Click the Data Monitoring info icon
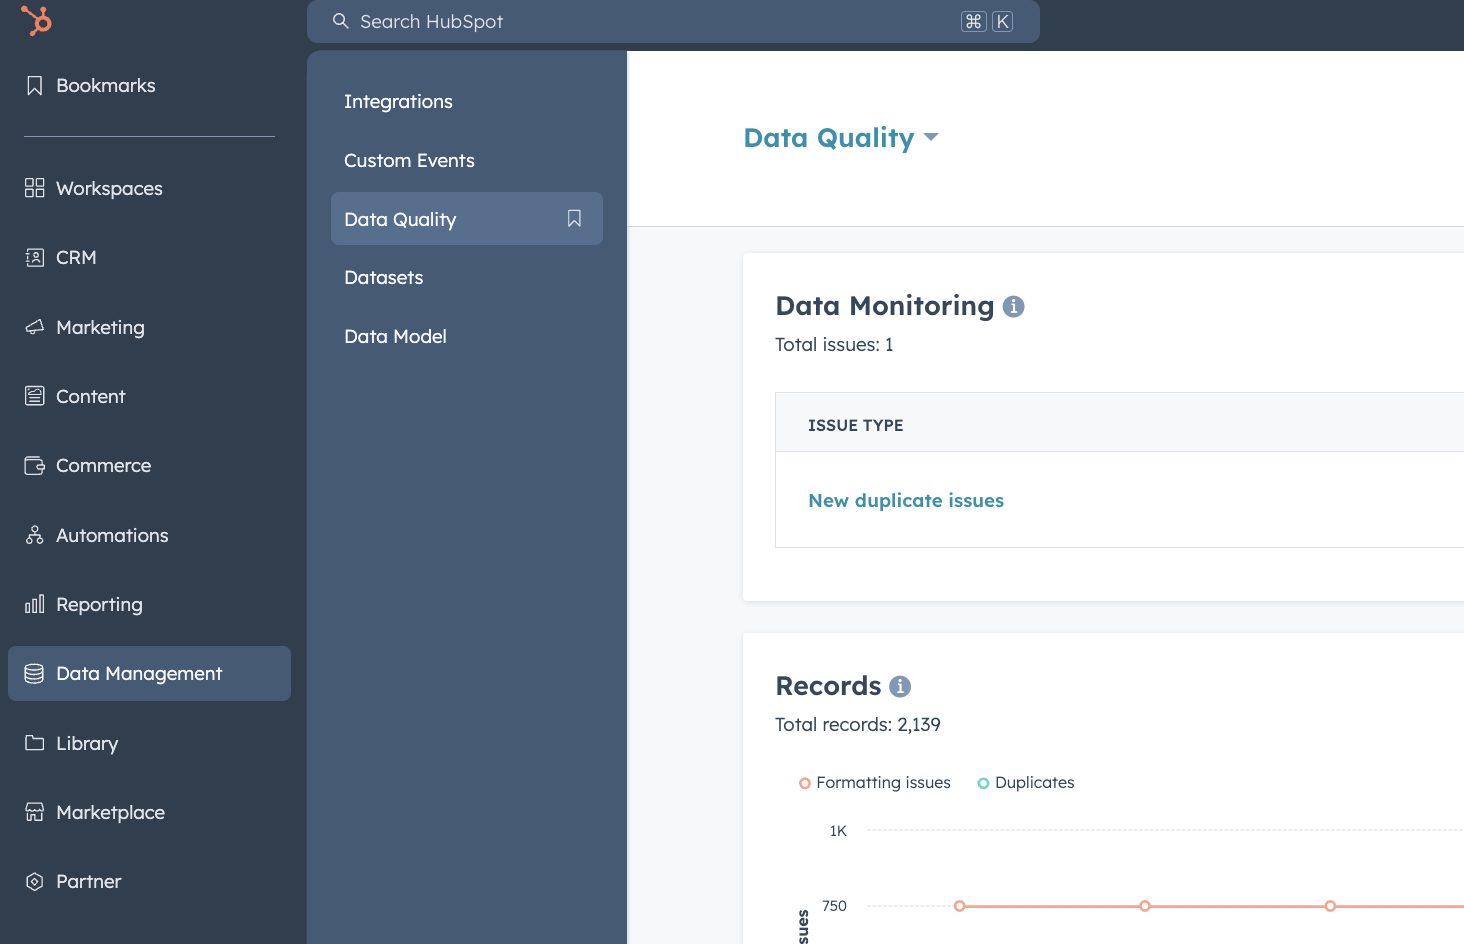This screenshot has height=944, width=1464. tap(1013, 307)
